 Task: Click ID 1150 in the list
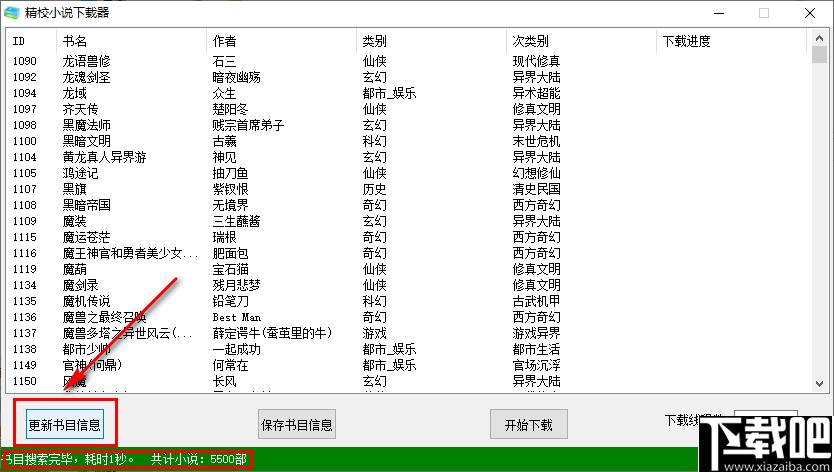pos(24,381)
